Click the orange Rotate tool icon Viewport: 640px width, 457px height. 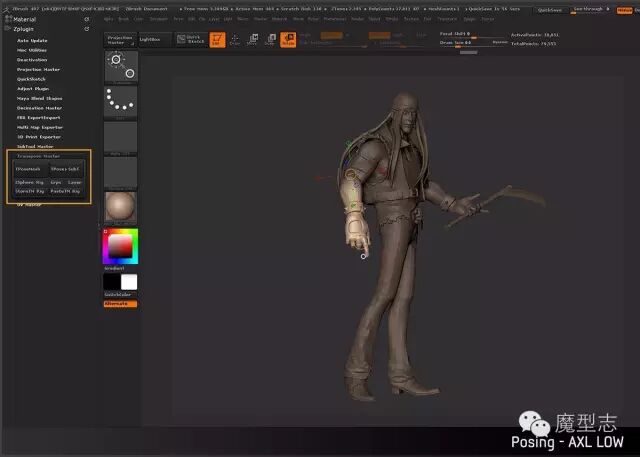[288, 40]
